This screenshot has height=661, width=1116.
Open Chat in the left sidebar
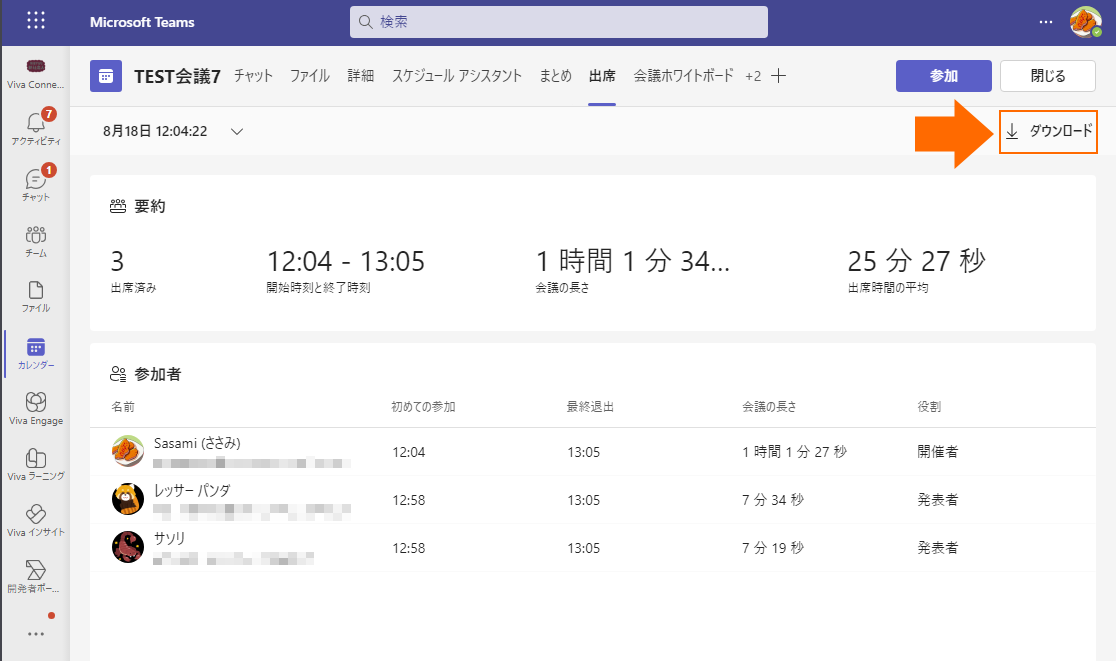[36, 184]
